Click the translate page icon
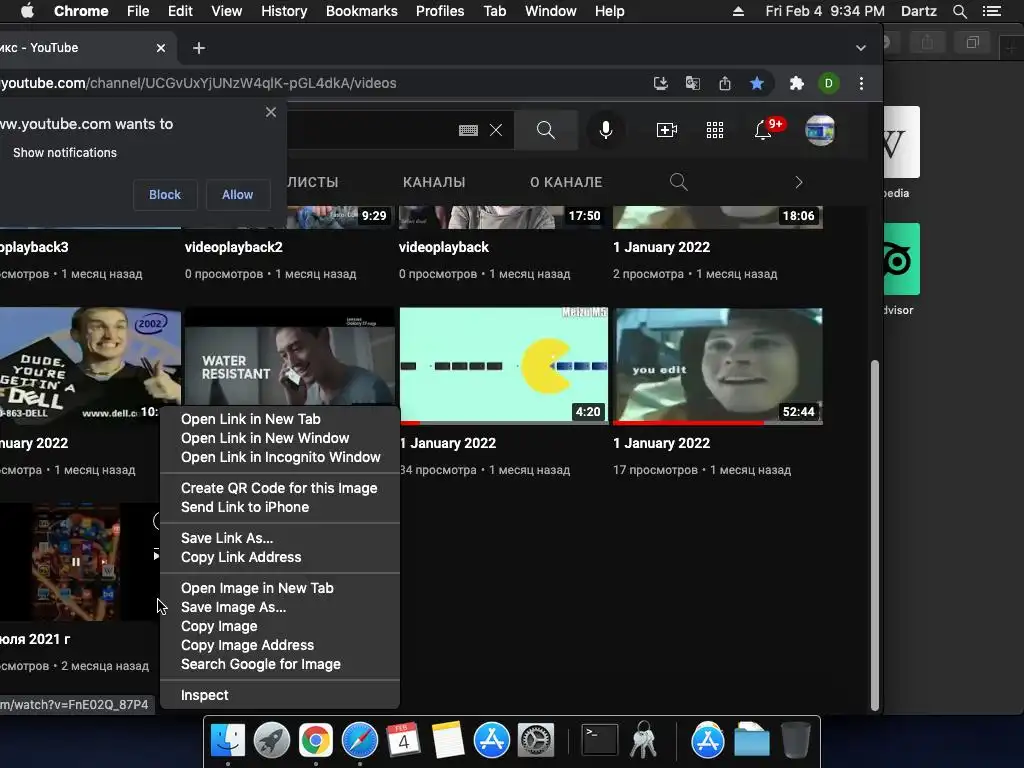This screenshot has height=768, width=1024. click(692, 83)
